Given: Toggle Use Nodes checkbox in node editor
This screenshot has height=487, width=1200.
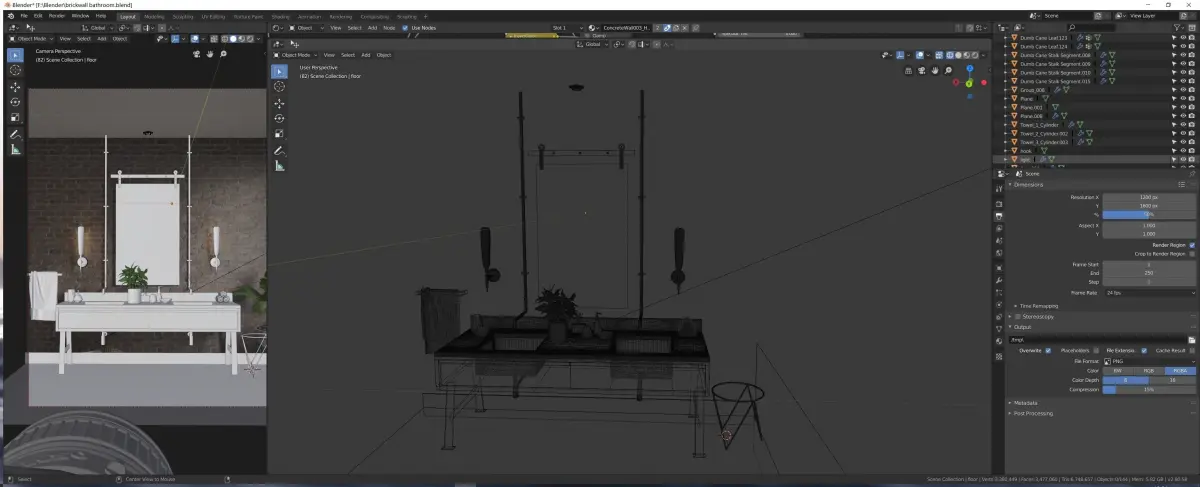Looking at the screenshot, I should (x=405, y=28).
